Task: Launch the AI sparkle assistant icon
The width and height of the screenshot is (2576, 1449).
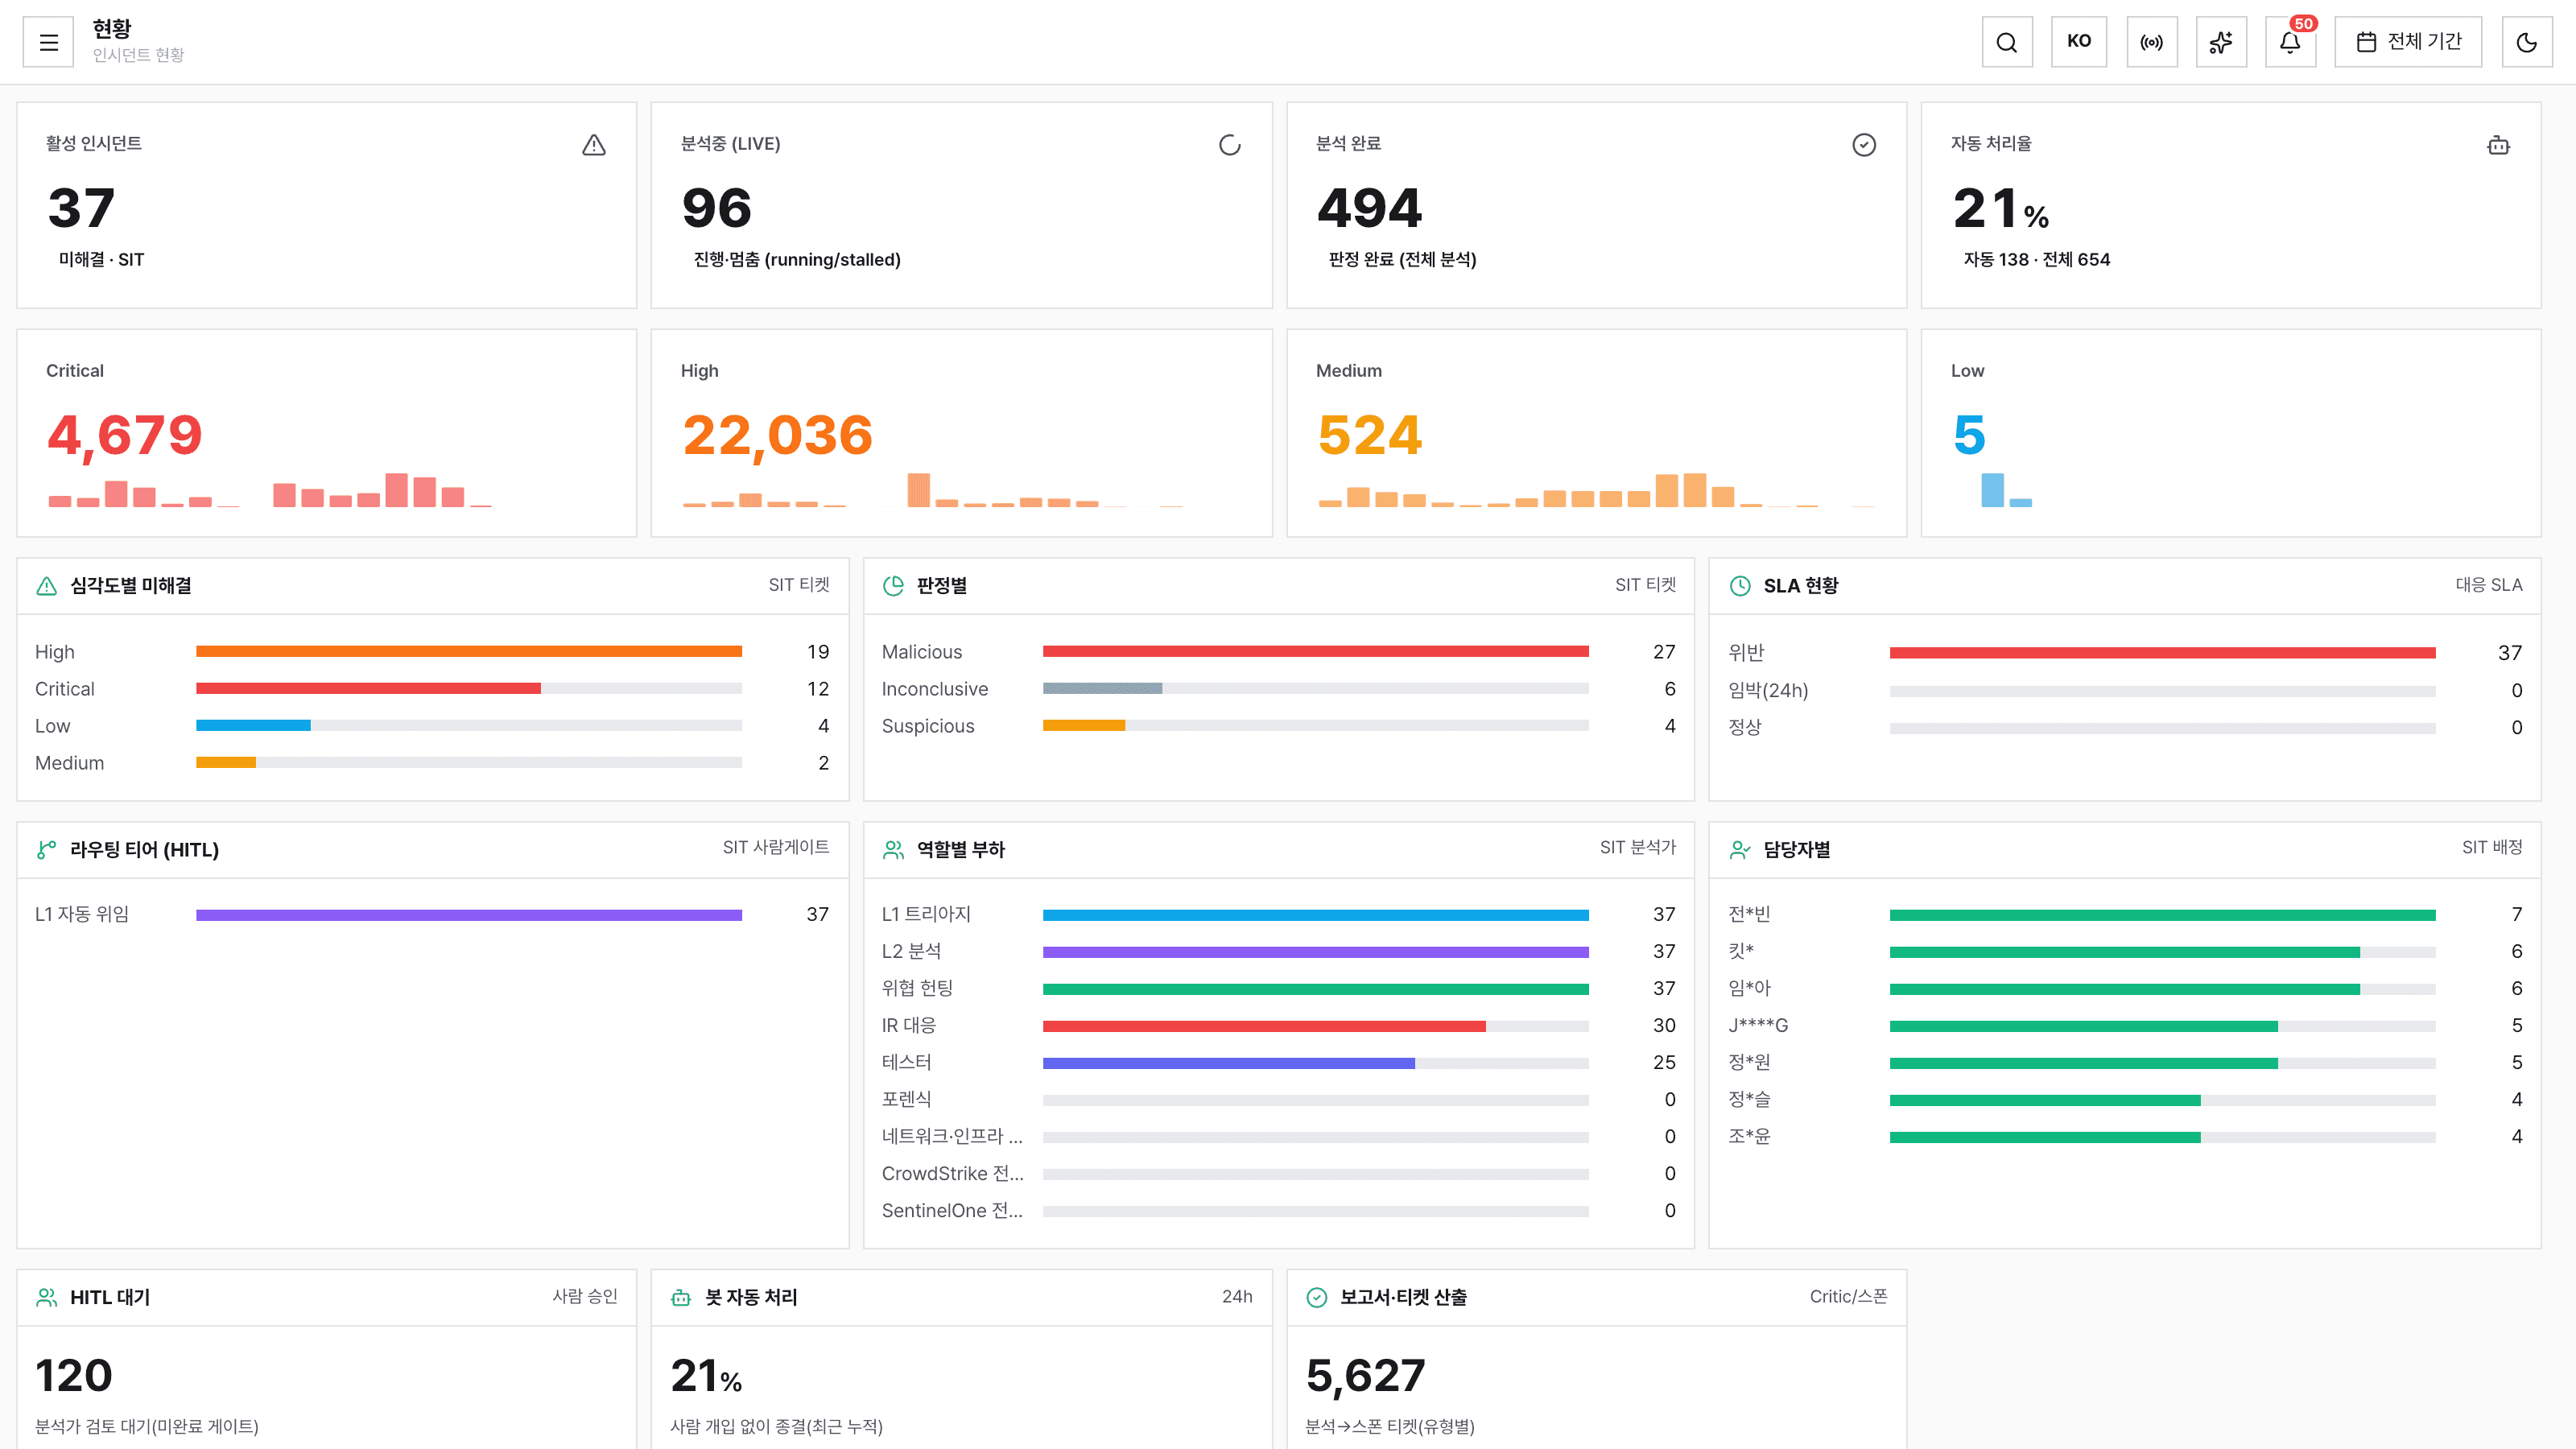Action: point(2221,42)
